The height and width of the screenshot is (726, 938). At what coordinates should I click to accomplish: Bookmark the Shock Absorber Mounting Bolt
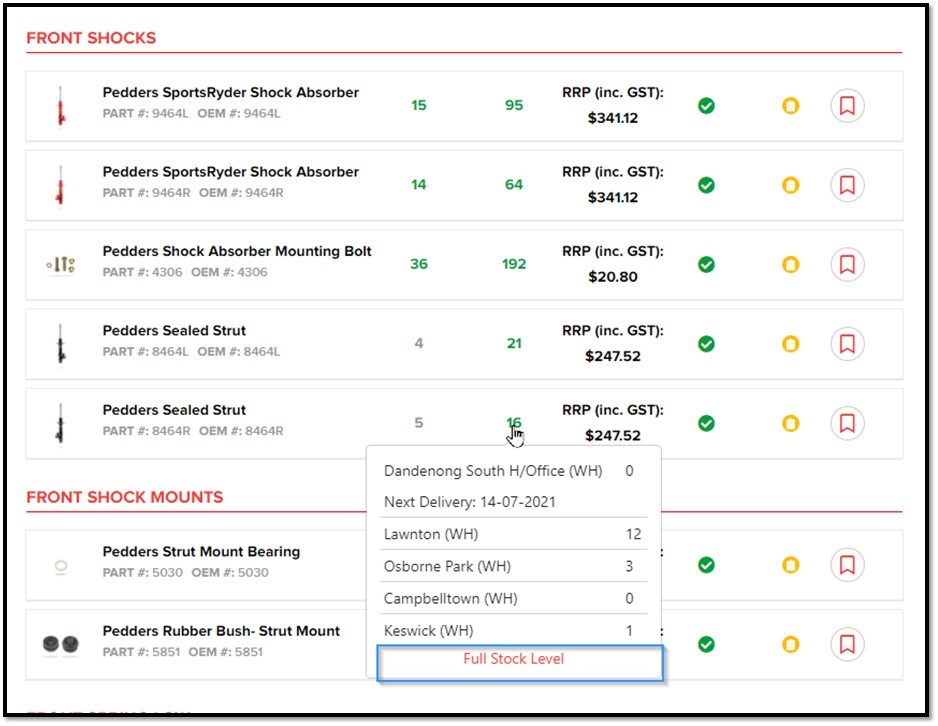point(846,264)
